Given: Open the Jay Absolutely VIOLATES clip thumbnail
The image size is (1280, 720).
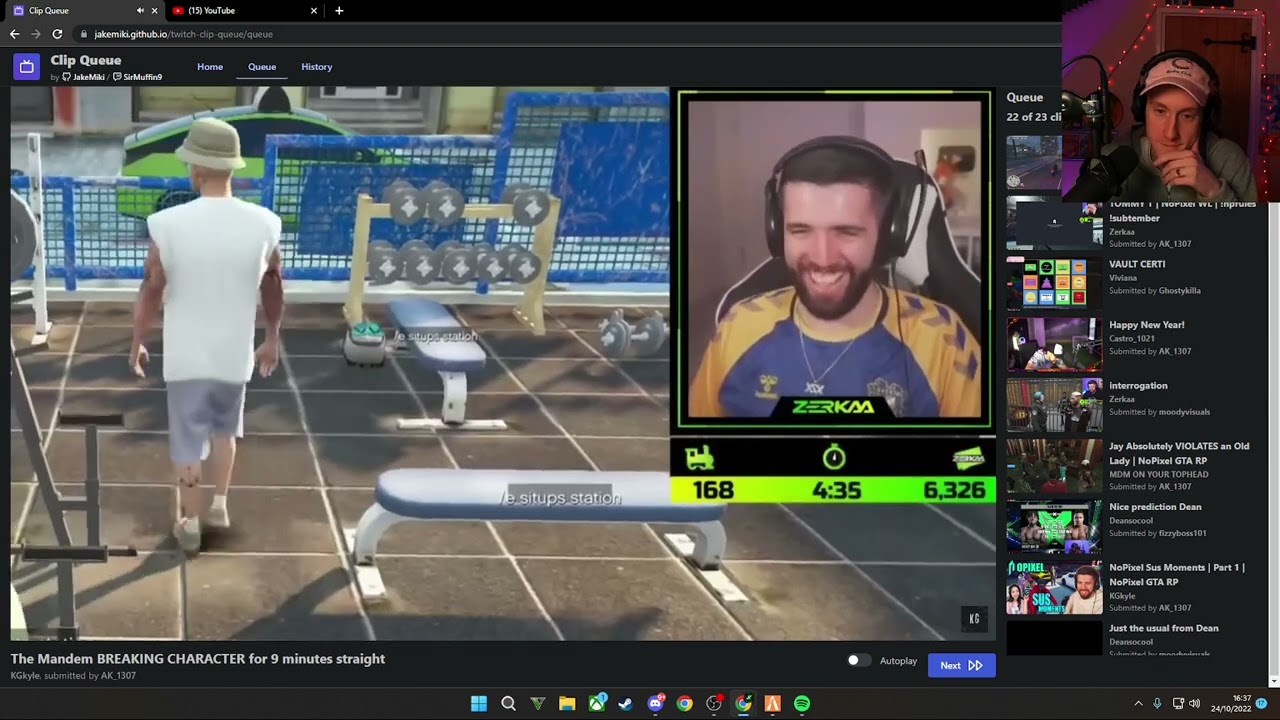Looking at the screenshot, I should [x=1054, y=466].
